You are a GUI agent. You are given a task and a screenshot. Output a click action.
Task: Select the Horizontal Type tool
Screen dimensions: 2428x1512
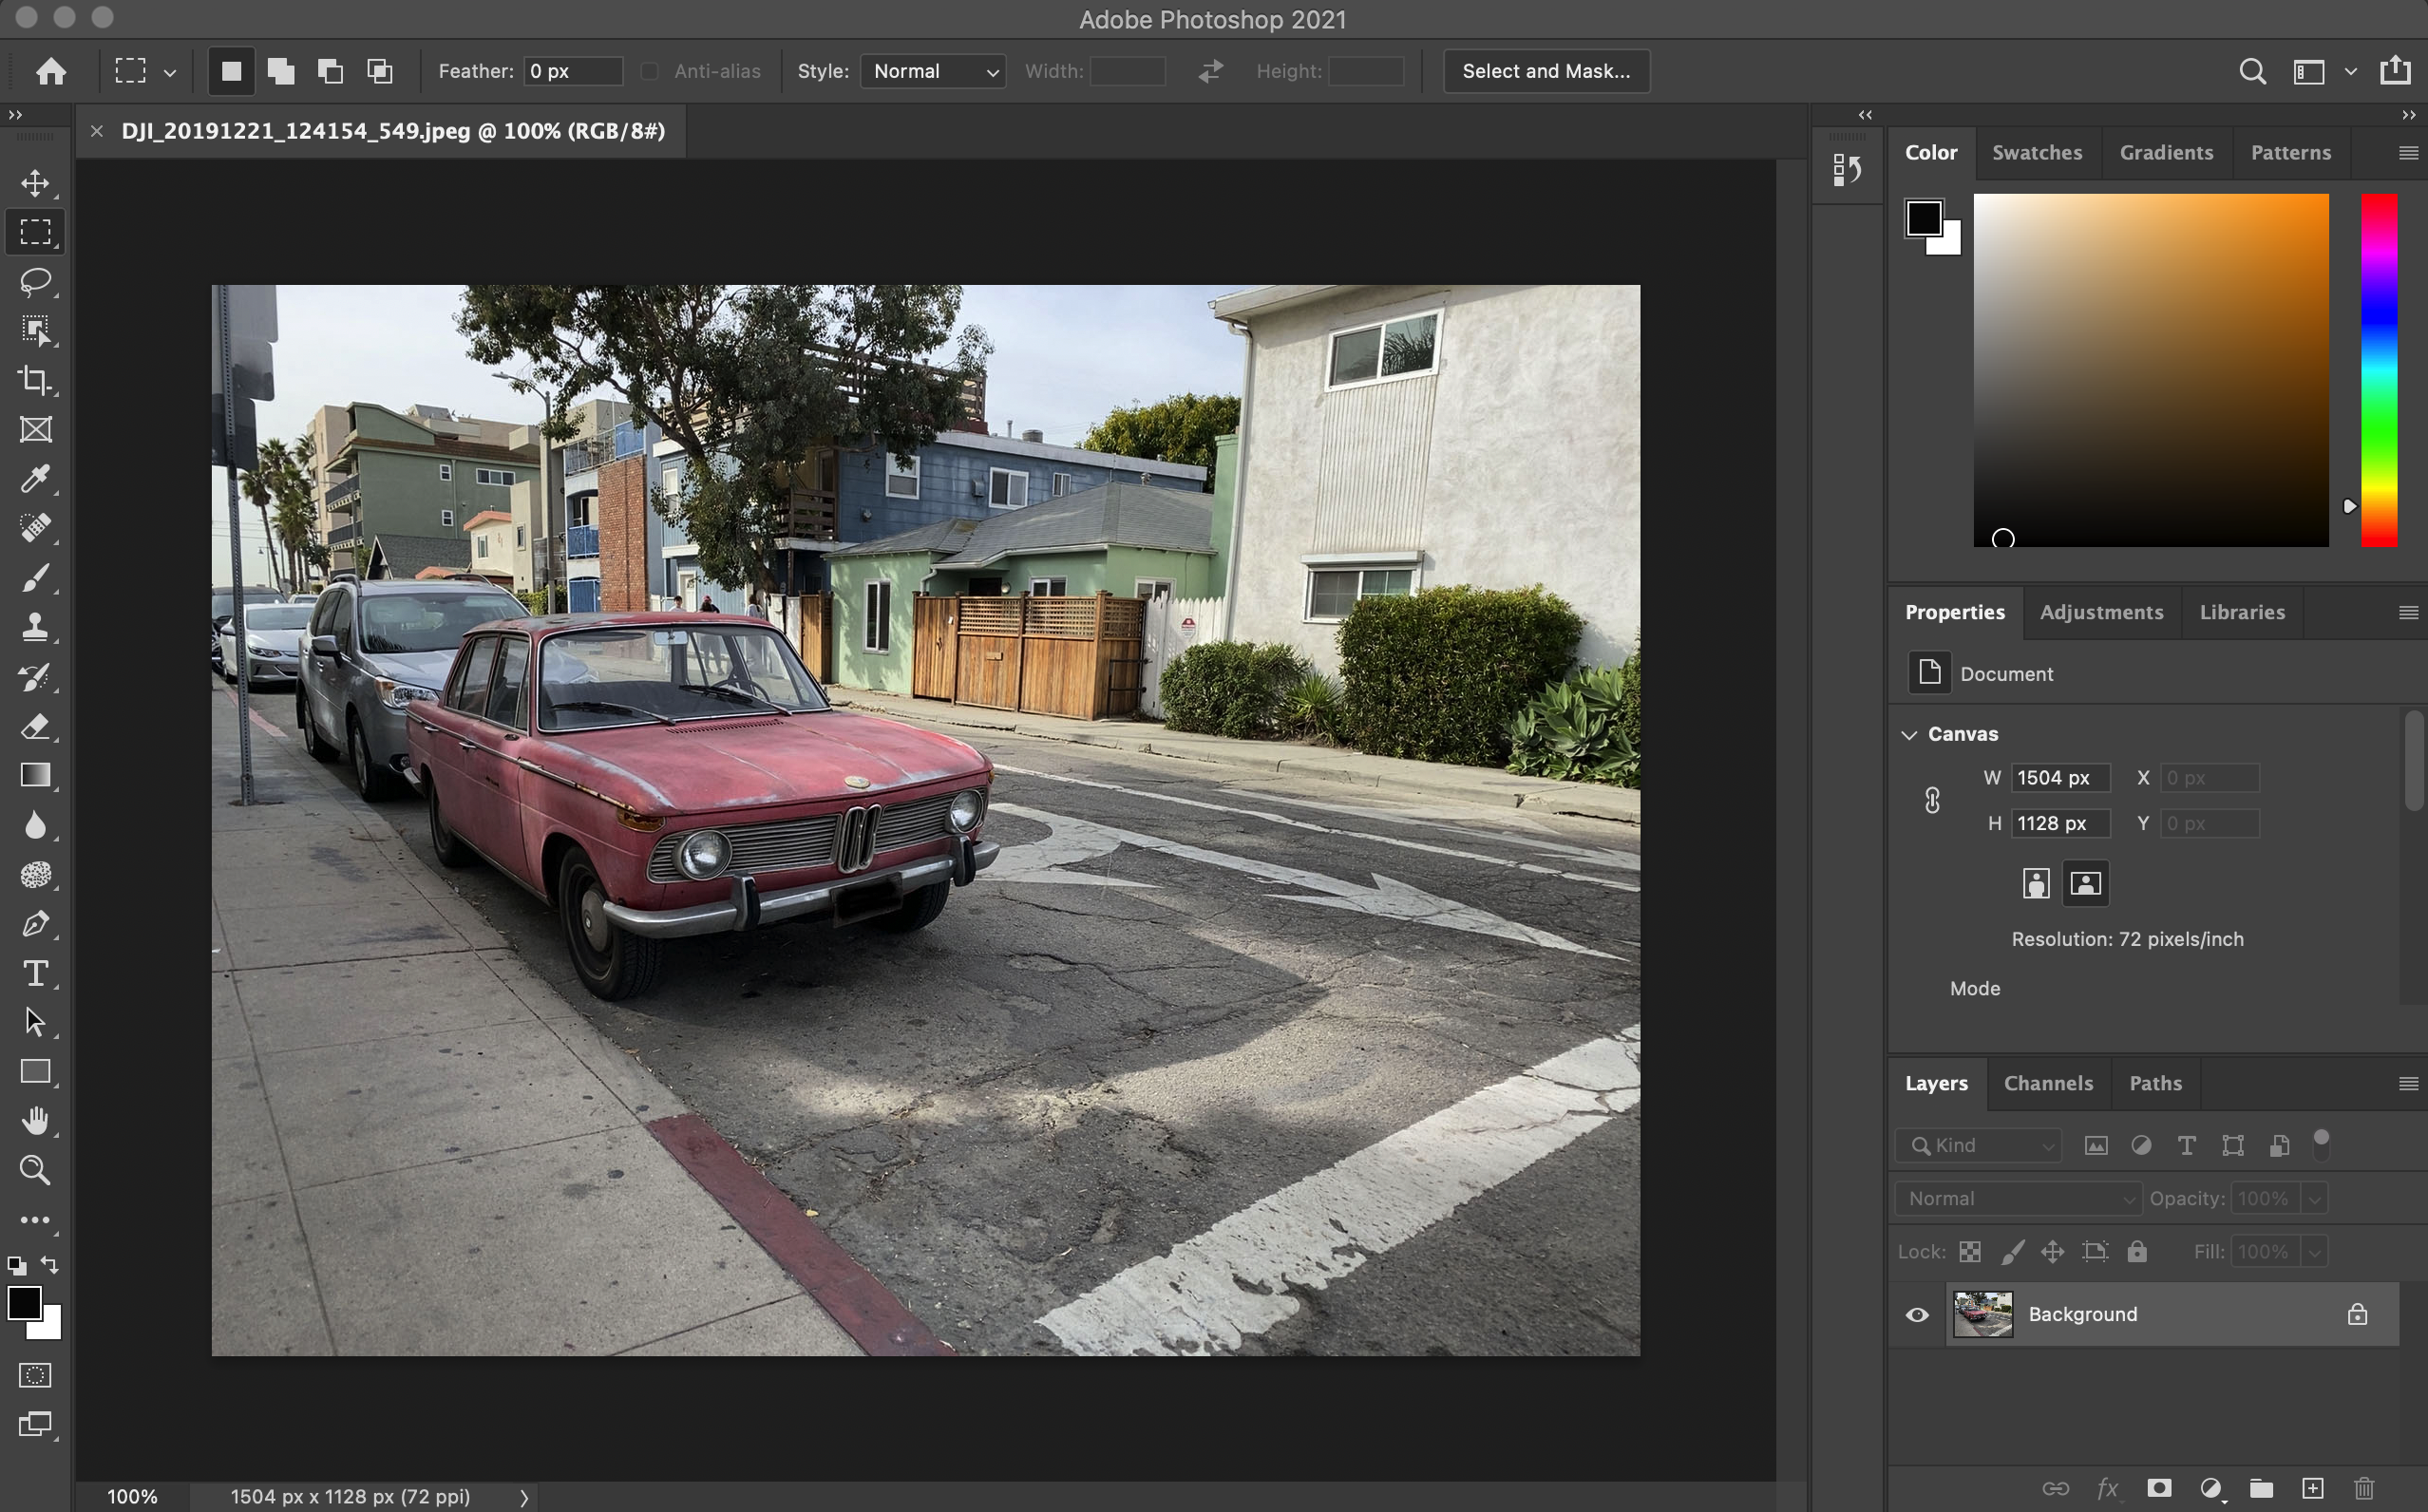coord(35,973)
